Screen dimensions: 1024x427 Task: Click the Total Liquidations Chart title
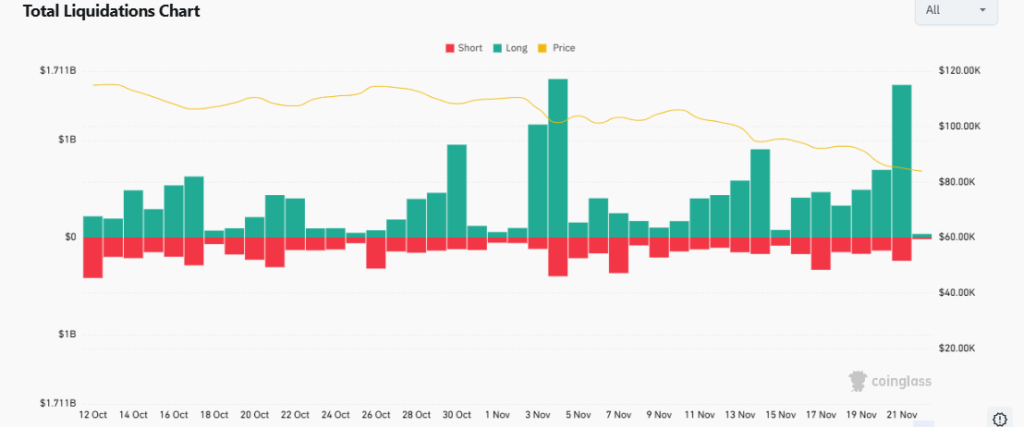pyautogui.click(x=104, y=12)
